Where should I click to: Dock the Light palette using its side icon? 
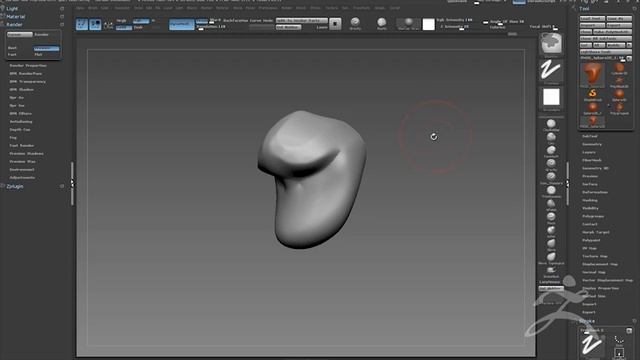62,9
